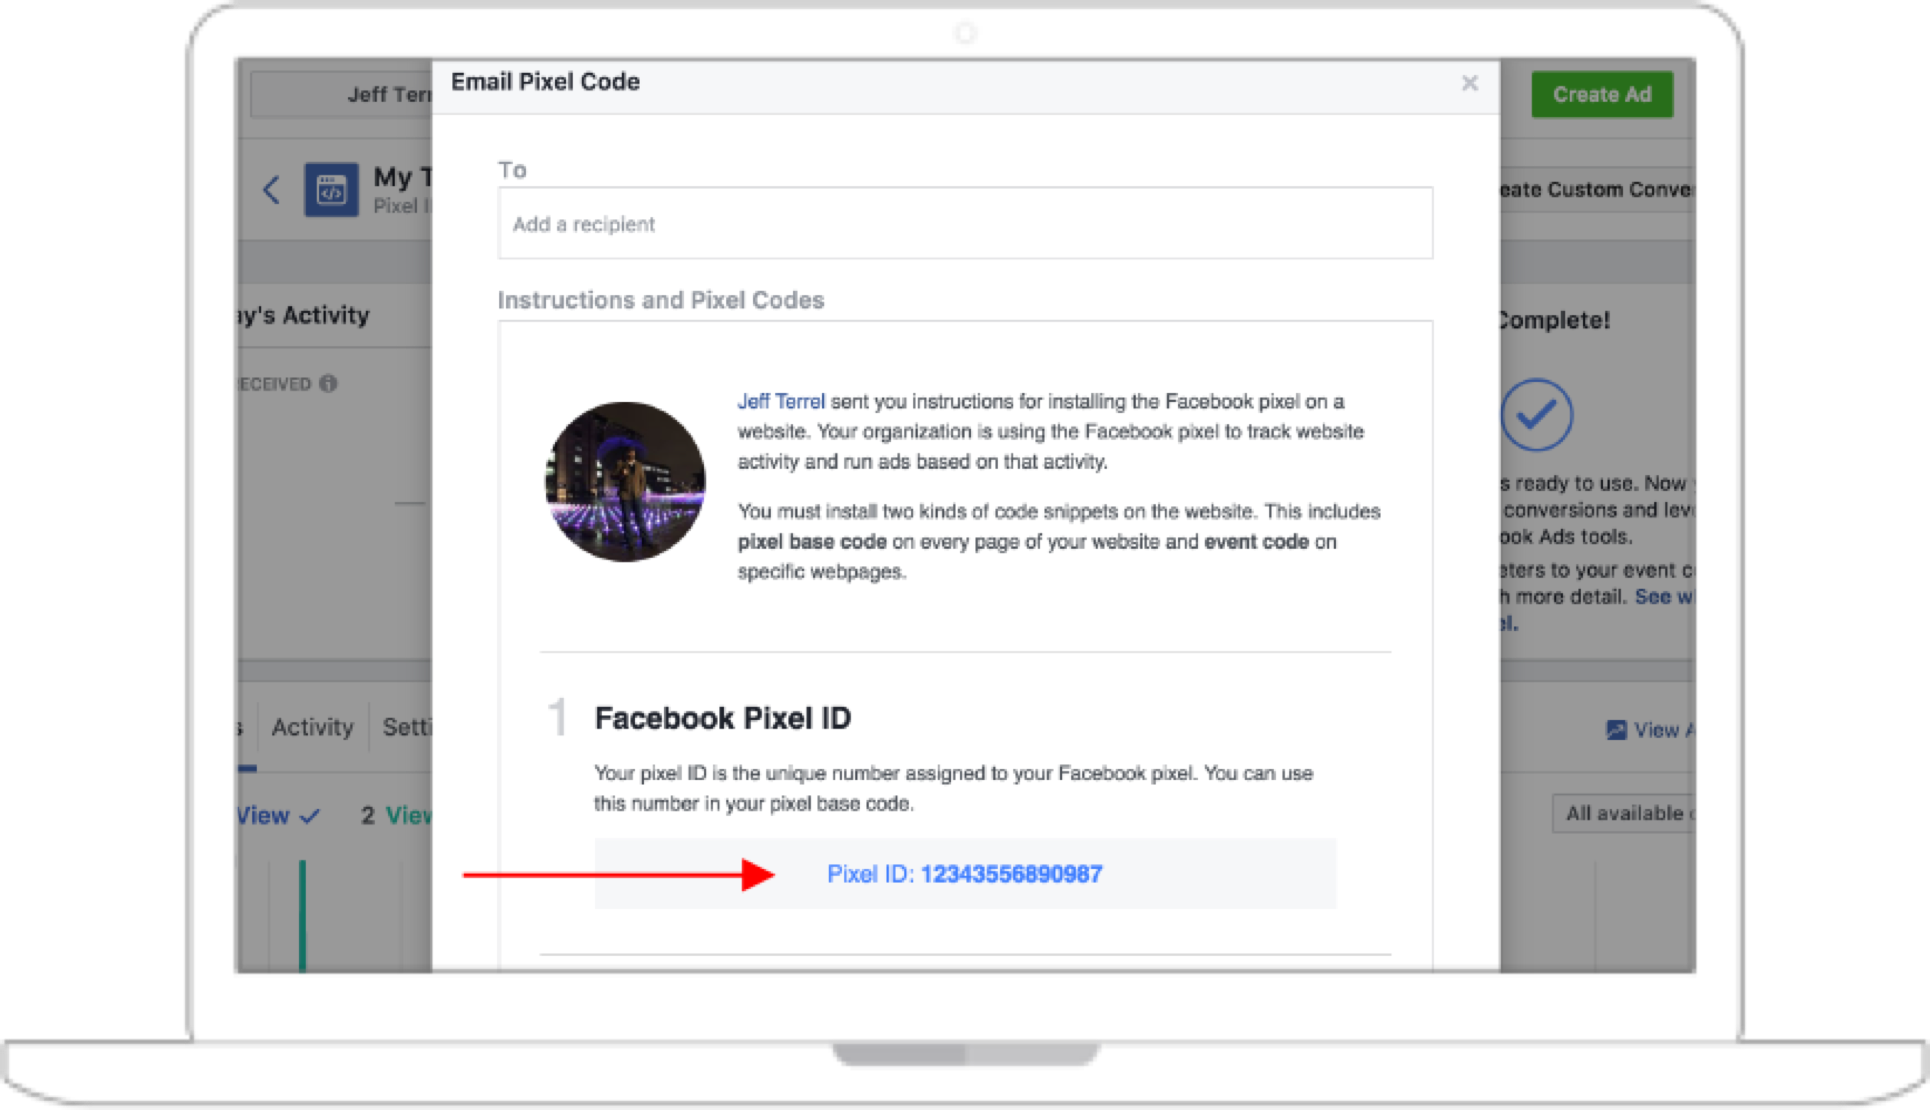The image size is (1930, 1110).
Task: Open the All available dropdown
Action: pyautogui.click(x=1622, y=814)
